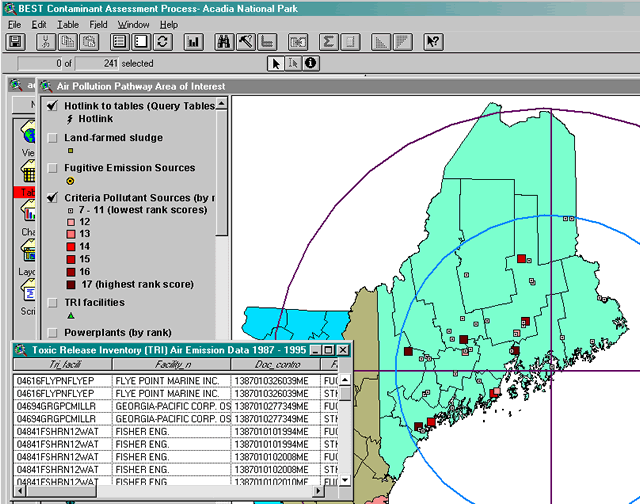Screen dimensions: 640x504
Task: Click the selected records count field
Action: point(40,64)
